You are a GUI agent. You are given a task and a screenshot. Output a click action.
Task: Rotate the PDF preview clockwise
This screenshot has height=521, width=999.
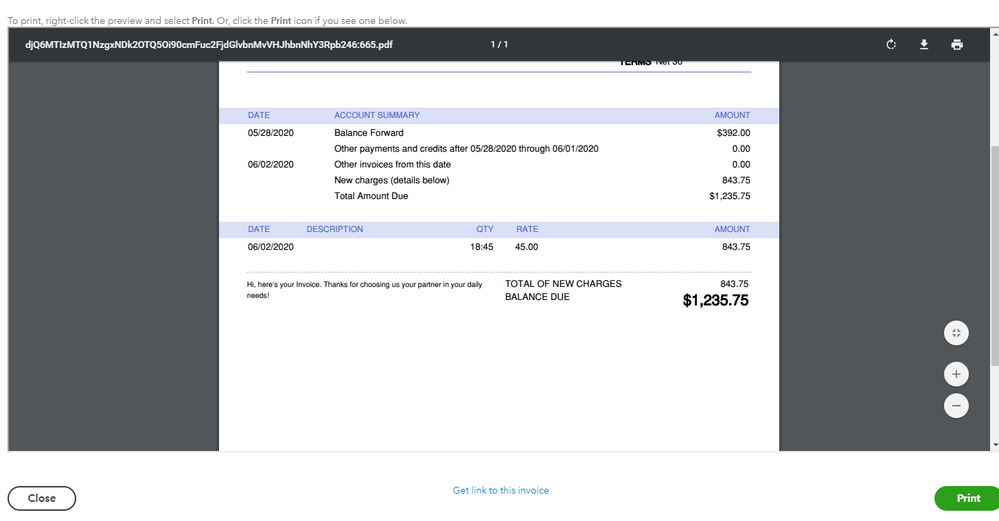(891, 45)
